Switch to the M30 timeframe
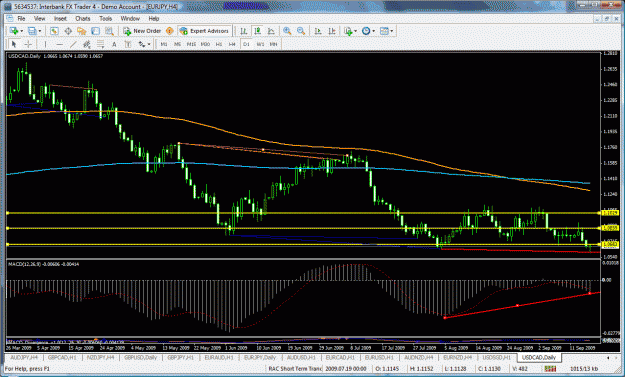 [x=205, y=44]
